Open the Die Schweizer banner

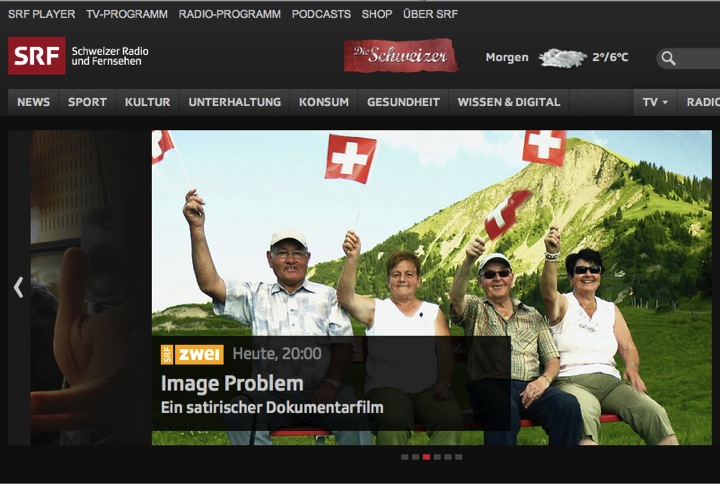(400, 56)
